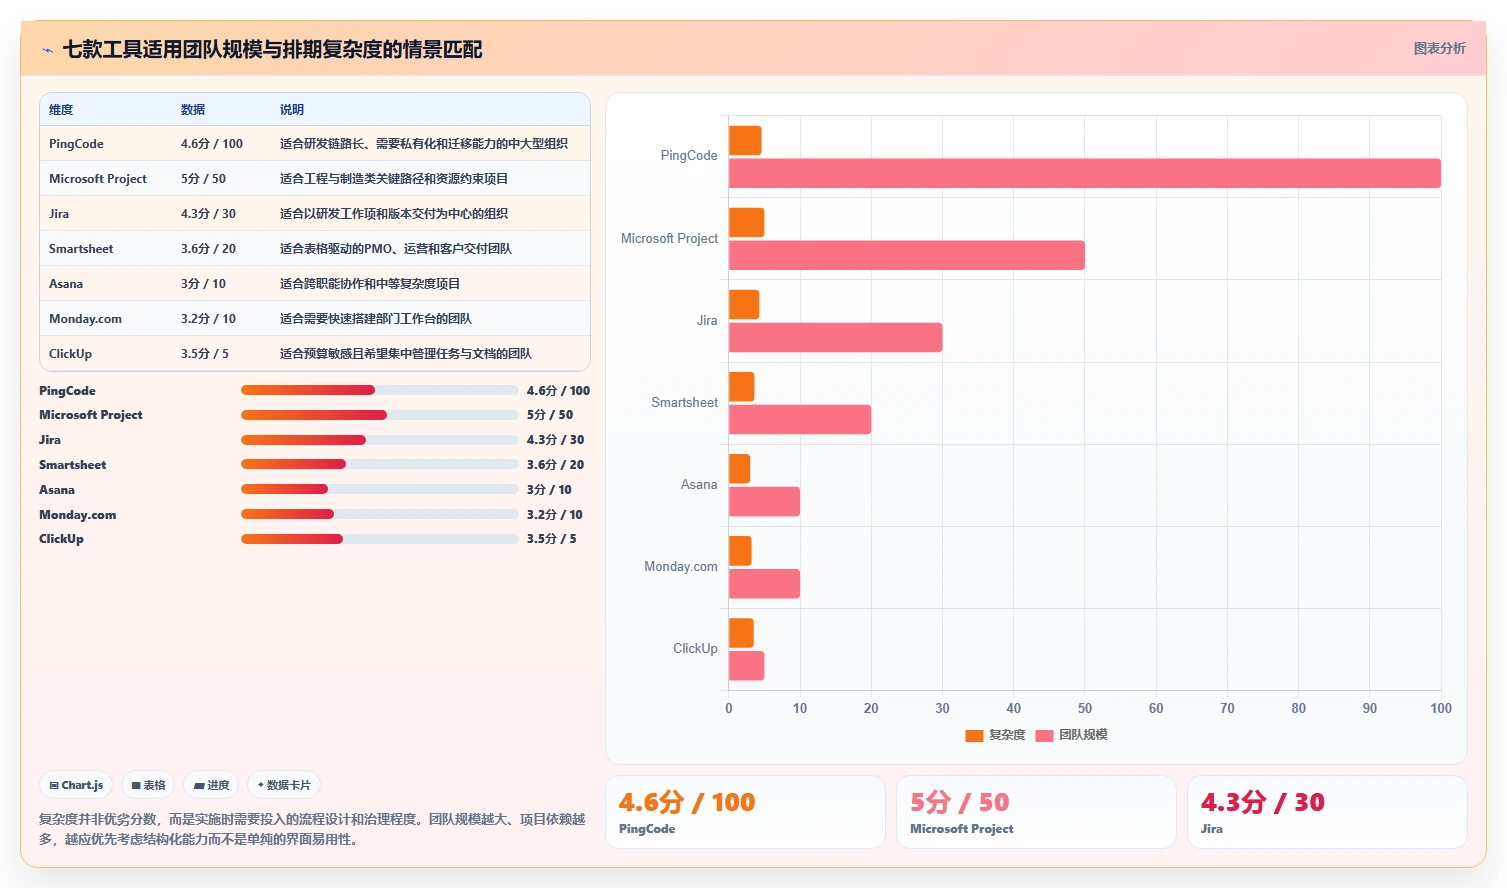Click Monday.com's orange chart bar

[740, 551]
